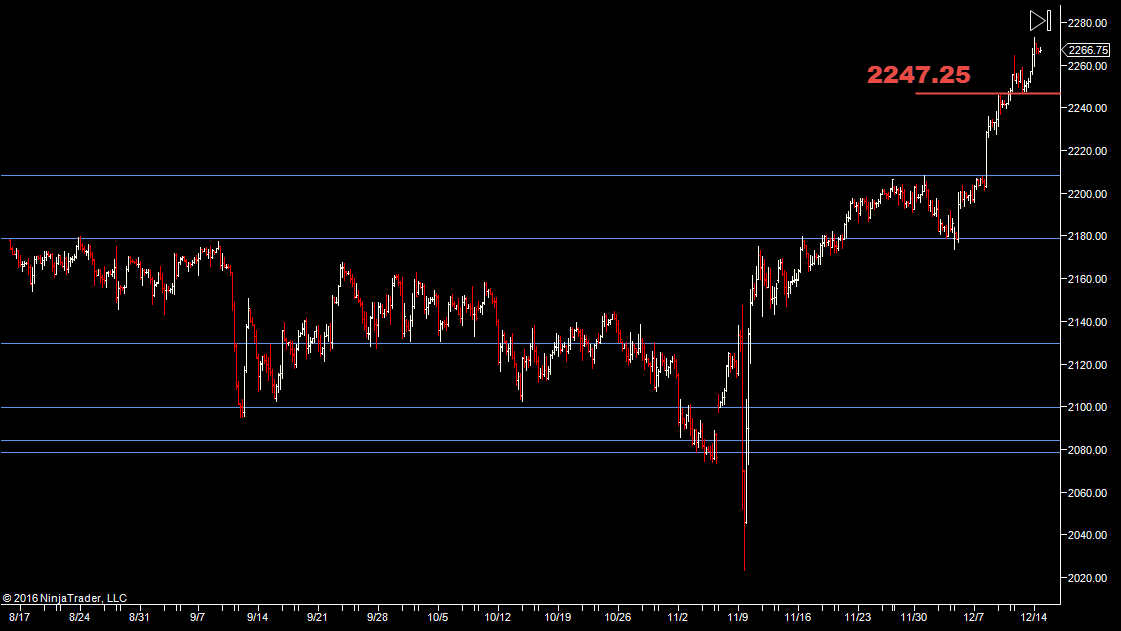Pick the 11/9 date on the time axis
This screenshot has width=1121, height=631.
(739, 618)
